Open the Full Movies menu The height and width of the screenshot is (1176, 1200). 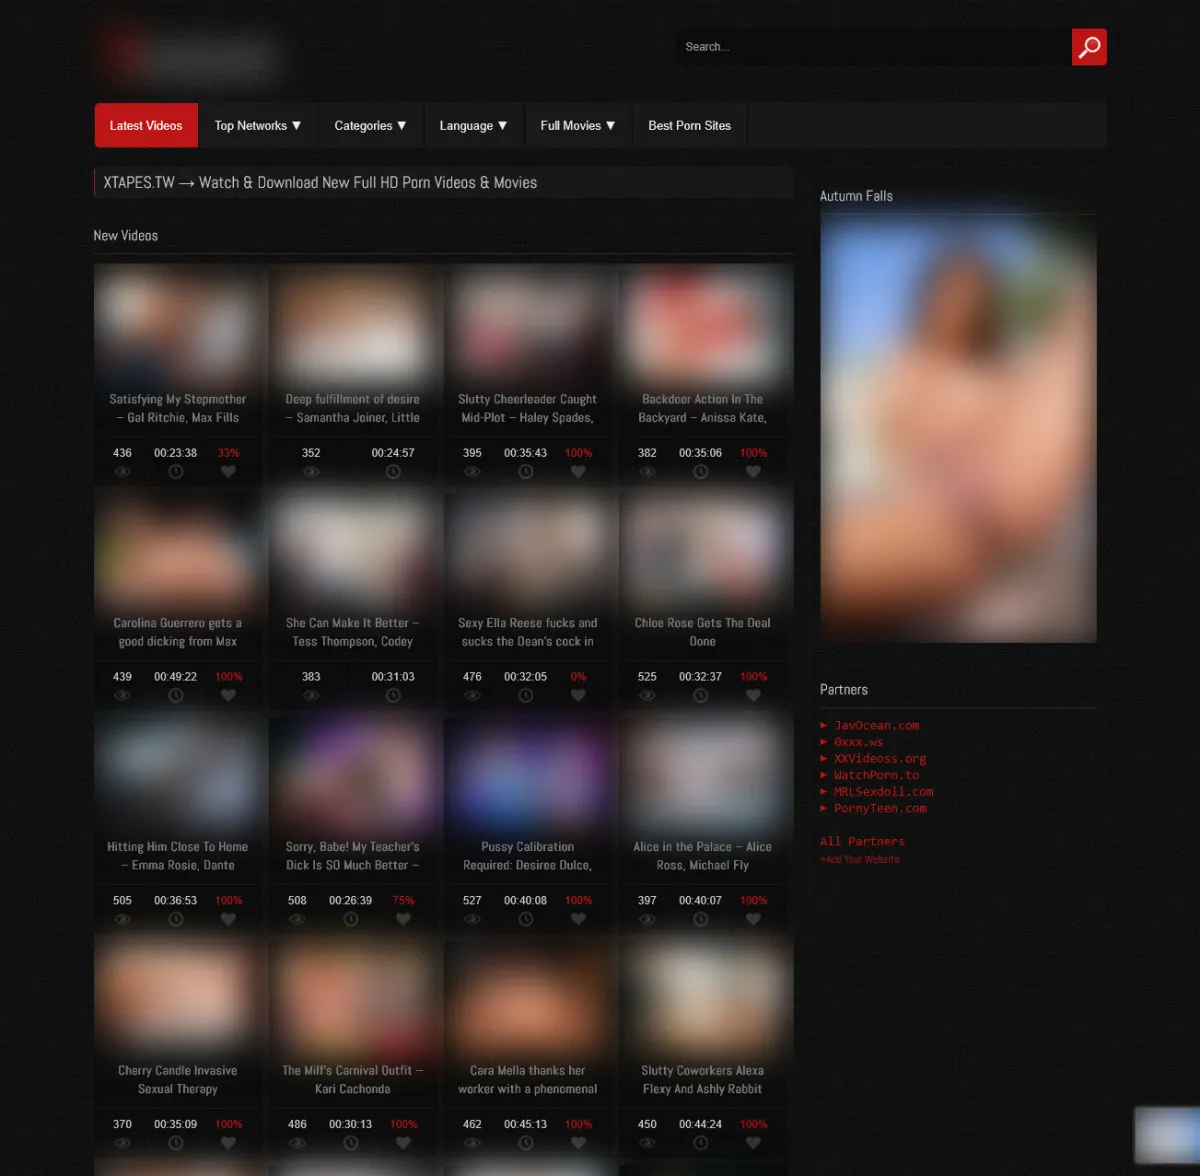point(577,126)
